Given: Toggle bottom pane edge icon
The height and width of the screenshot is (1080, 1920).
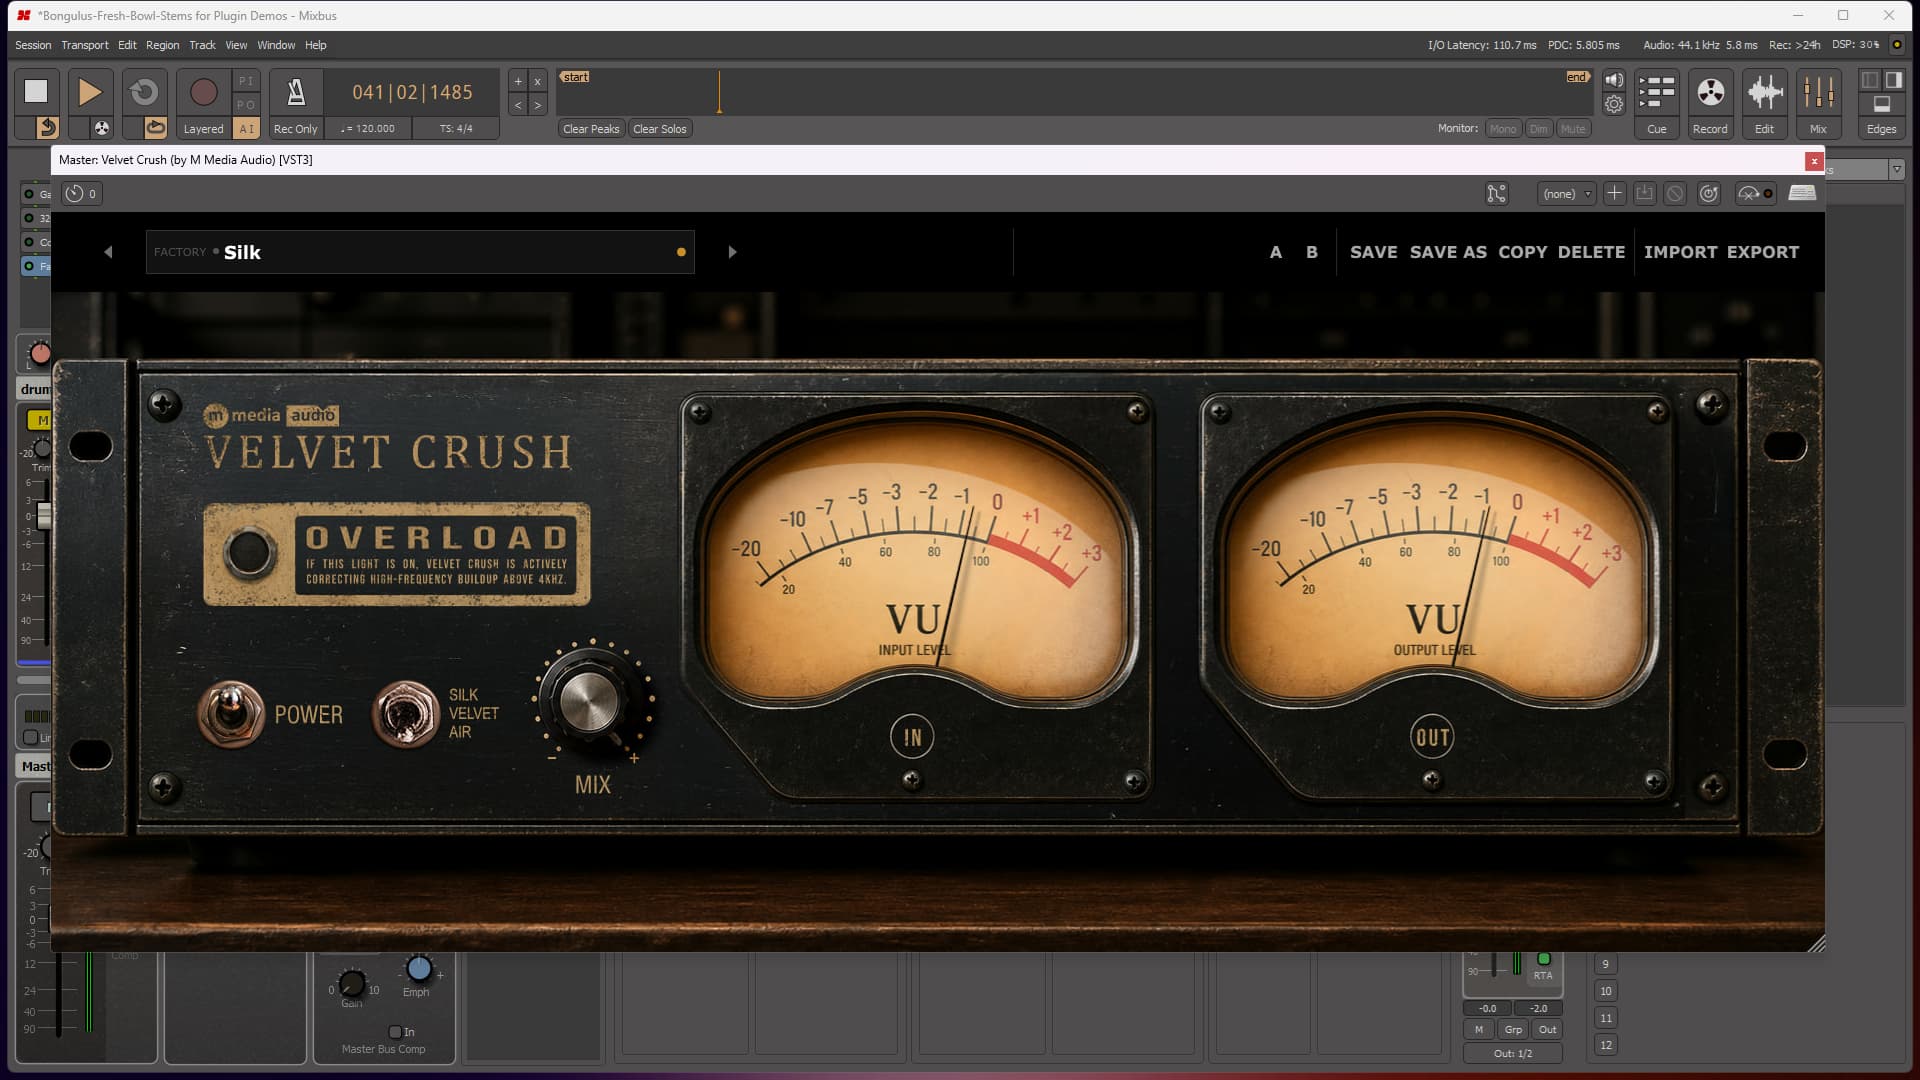Looking at the screenshot, I should (1881, 104).
